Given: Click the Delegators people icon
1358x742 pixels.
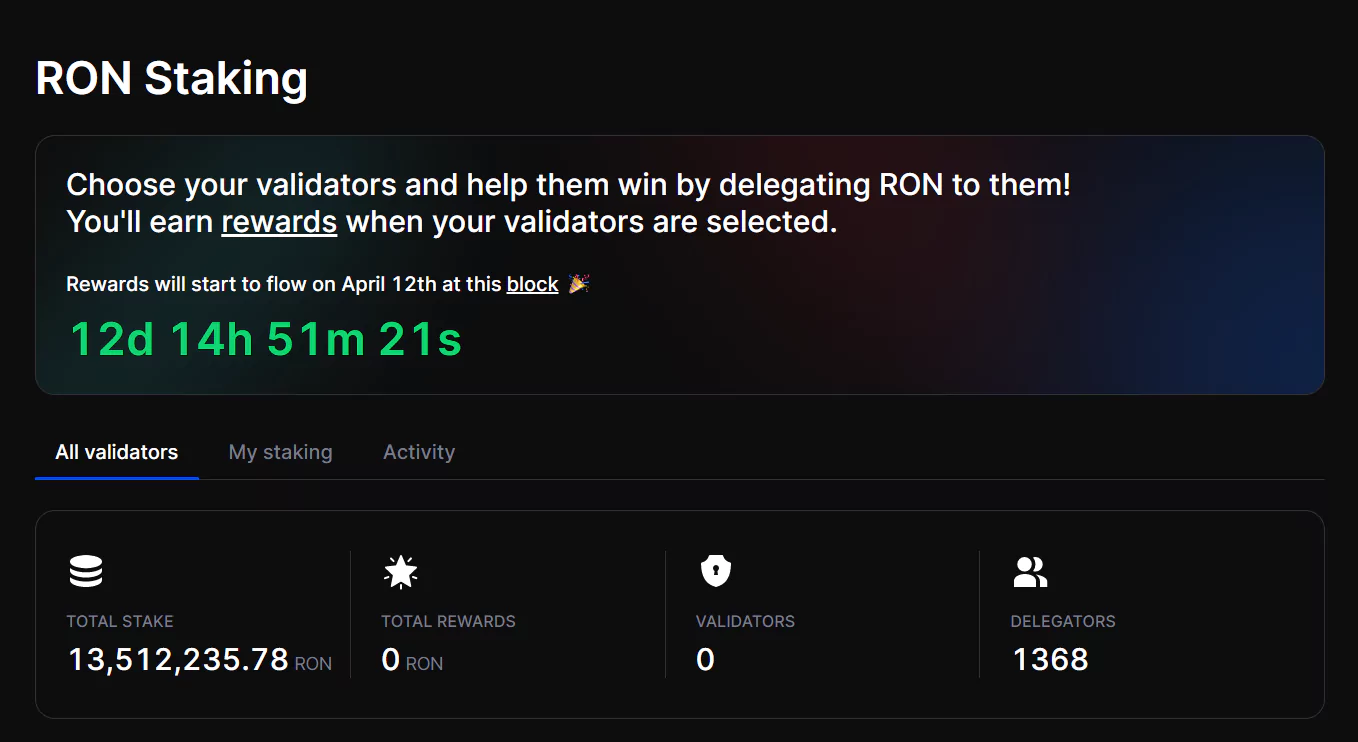Looking at the screenshot, I should (1030, 572).
